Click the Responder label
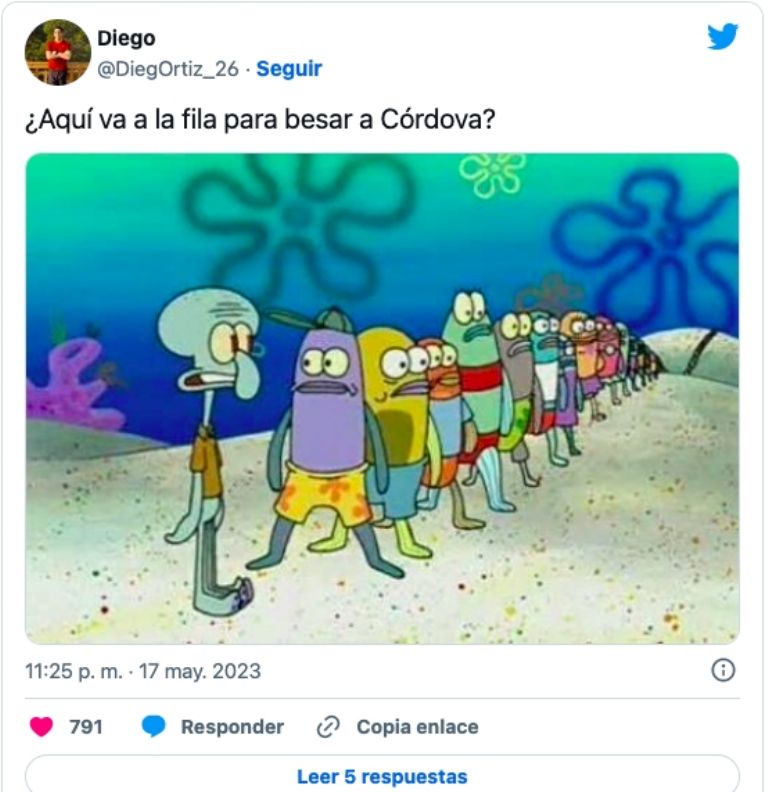768x792 pixels. [x=232, y=727]
